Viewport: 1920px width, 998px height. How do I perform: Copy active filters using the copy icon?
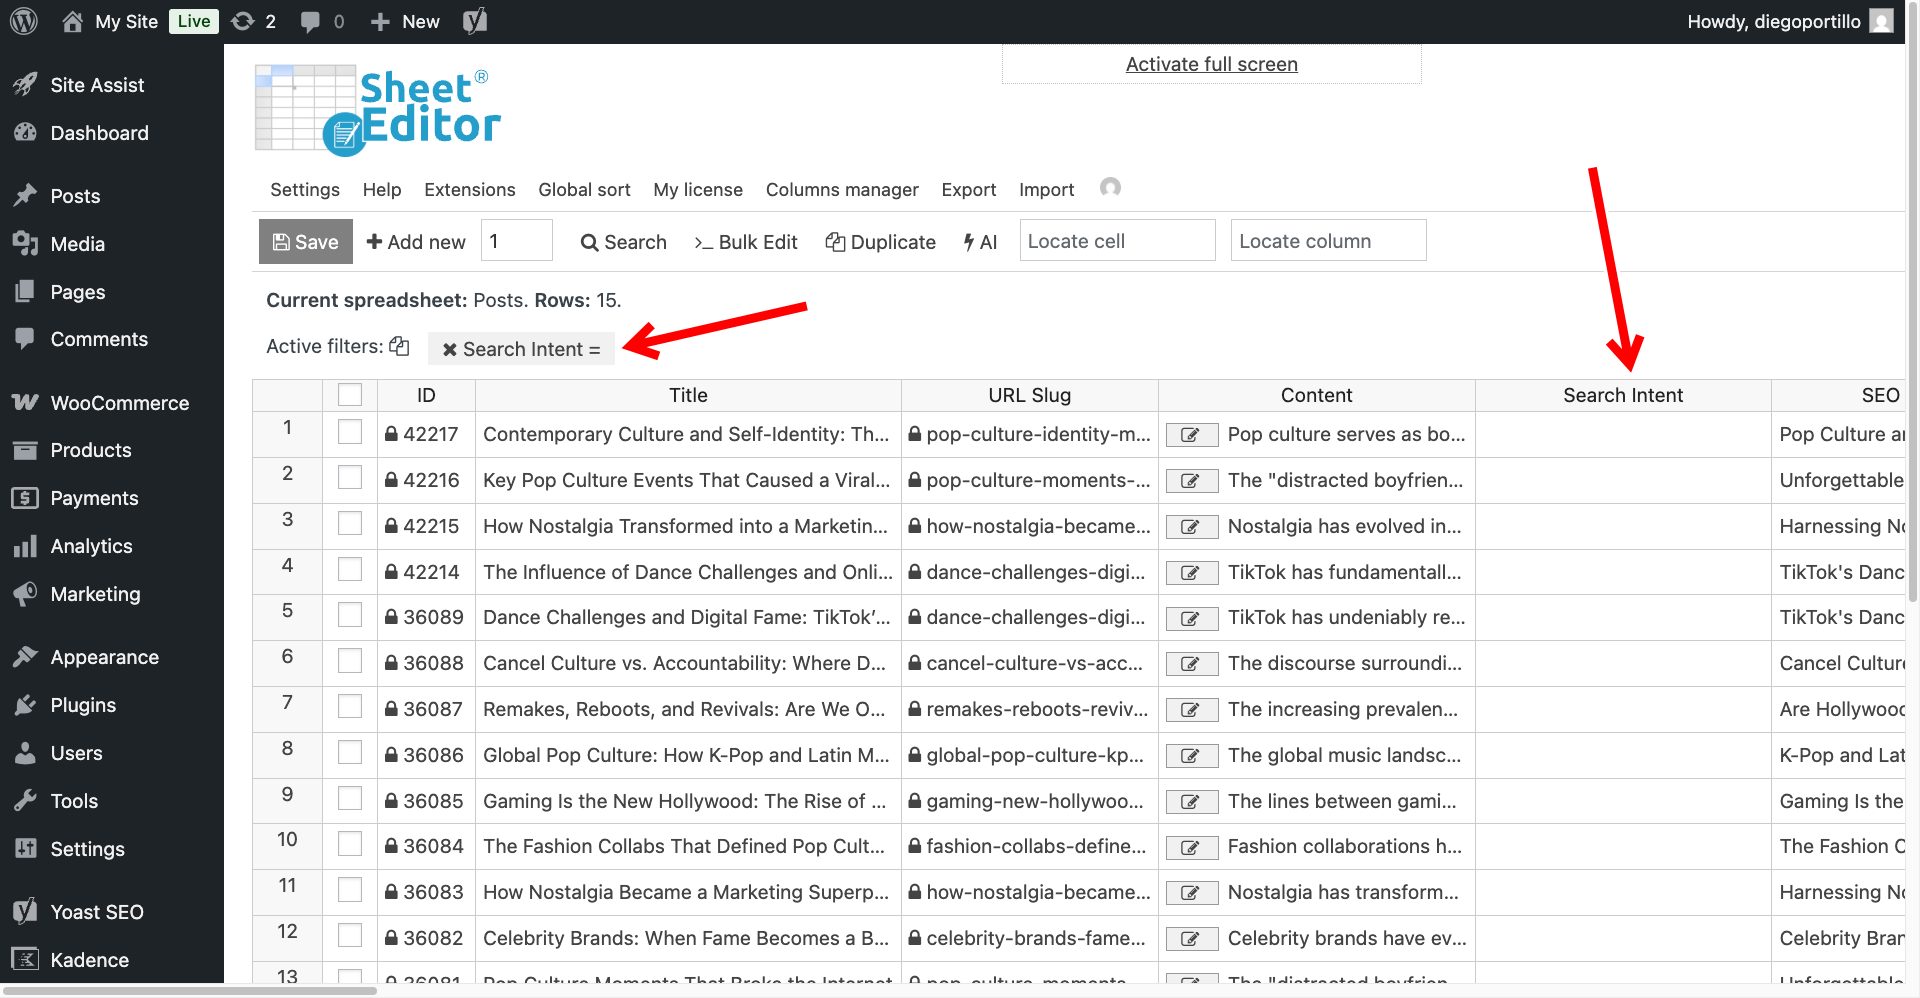tap(399, 345)
